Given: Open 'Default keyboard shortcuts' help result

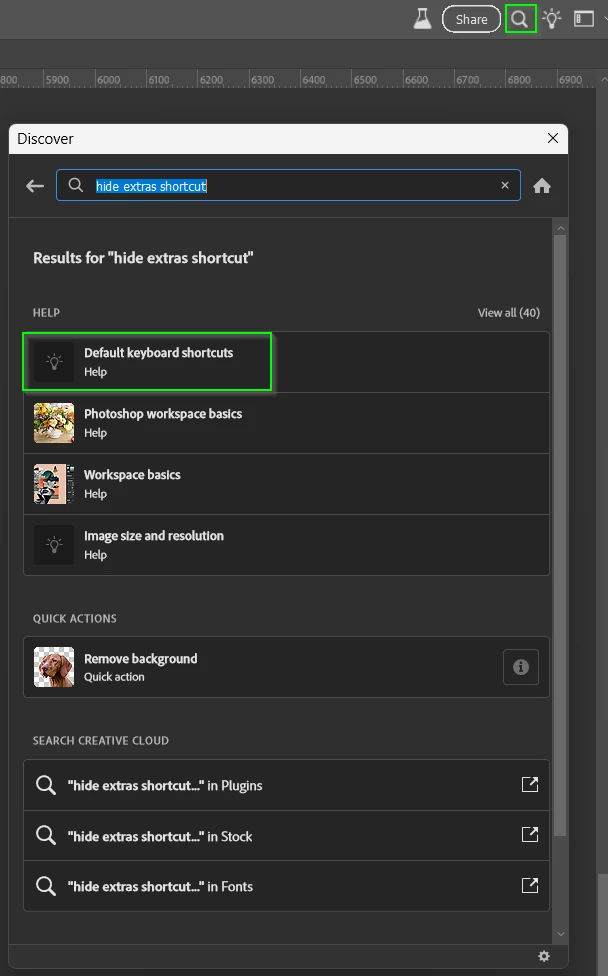Looking at the screenshot, I should 286,362.
